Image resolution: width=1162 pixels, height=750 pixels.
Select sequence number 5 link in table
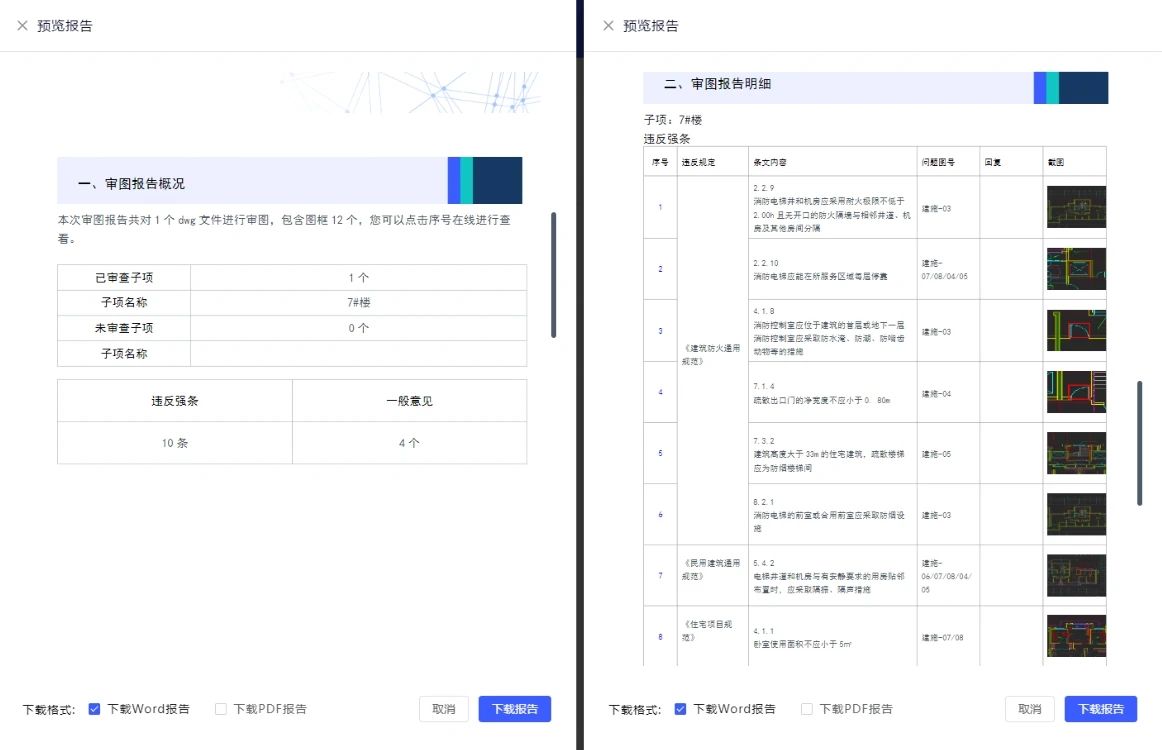click(x=660, y=453)
